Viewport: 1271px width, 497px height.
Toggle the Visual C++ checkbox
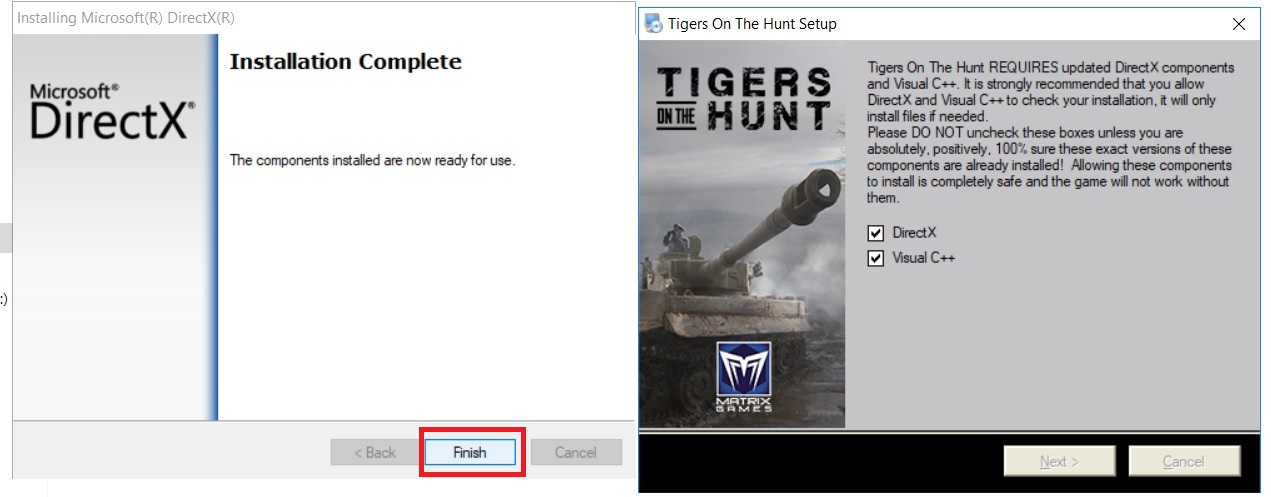[876, 258]
